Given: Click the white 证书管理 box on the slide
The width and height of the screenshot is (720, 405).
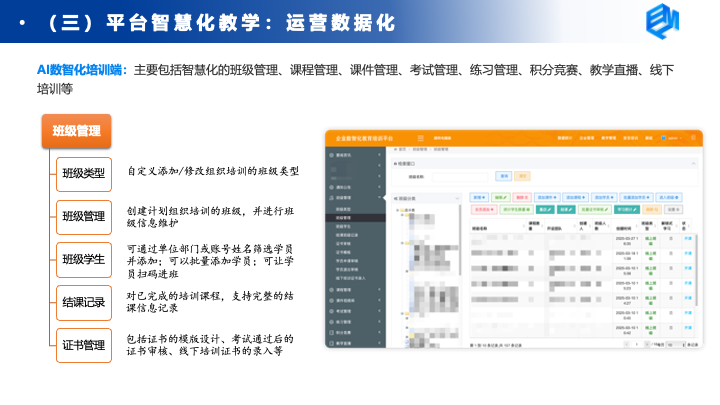Looking at the screenshot, I should pyautogui.click(x=83, y=346).
